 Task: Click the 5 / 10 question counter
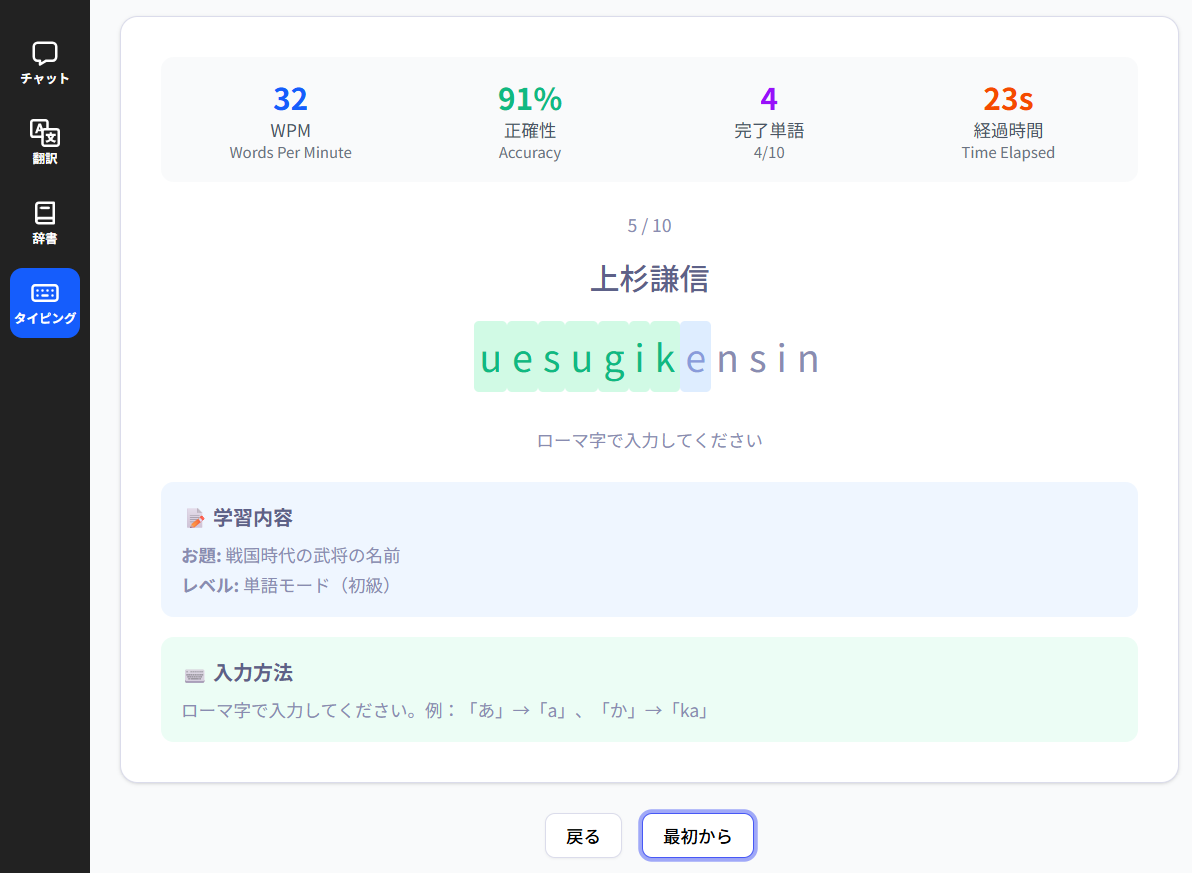649,226
